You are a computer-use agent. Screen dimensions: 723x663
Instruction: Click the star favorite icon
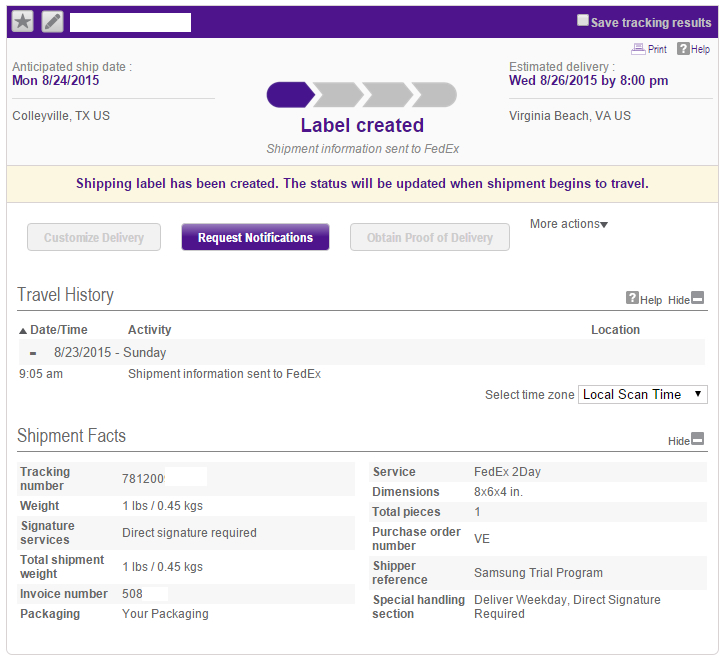tap(23, 22)
